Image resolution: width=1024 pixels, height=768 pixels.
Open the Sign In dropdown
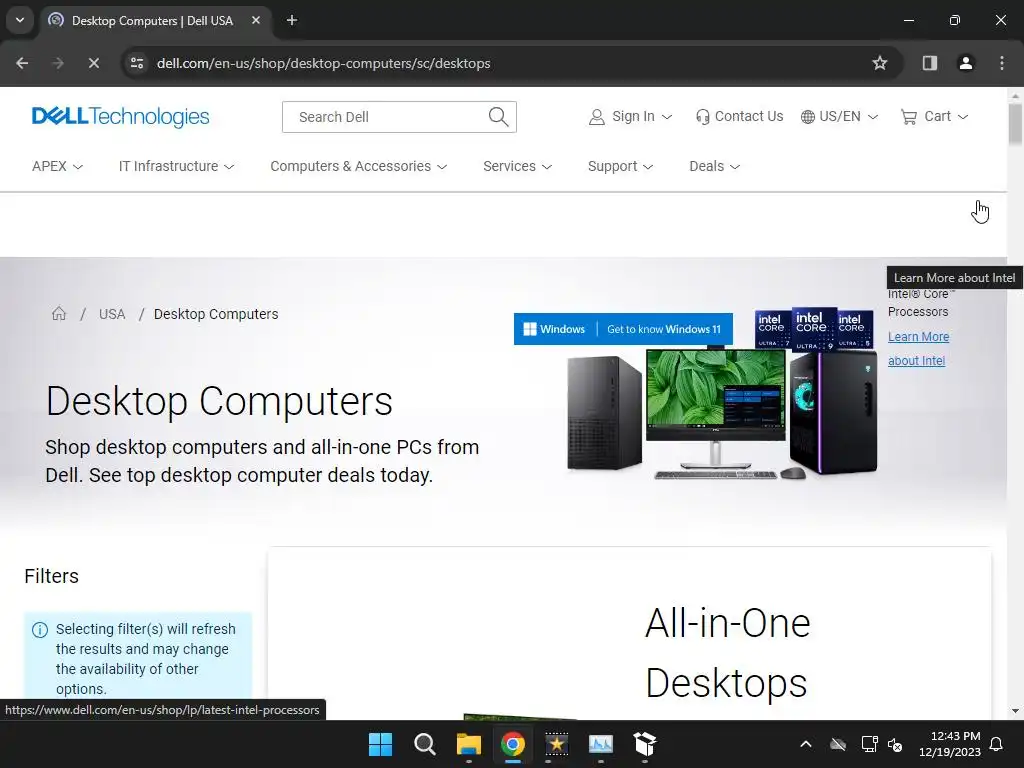pyautogui.click(x=630, y=116)
